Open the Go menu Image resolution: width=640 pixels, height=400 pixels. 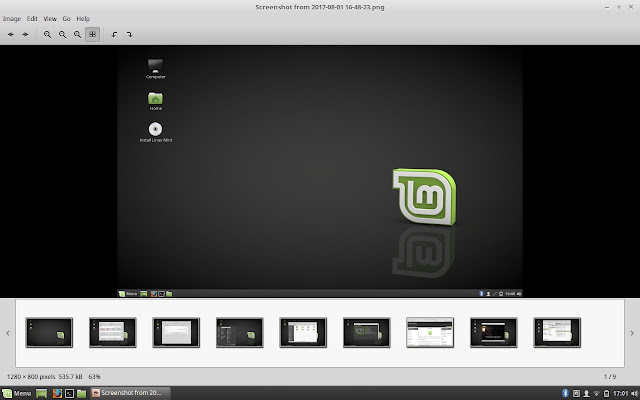tap(67, 19)
